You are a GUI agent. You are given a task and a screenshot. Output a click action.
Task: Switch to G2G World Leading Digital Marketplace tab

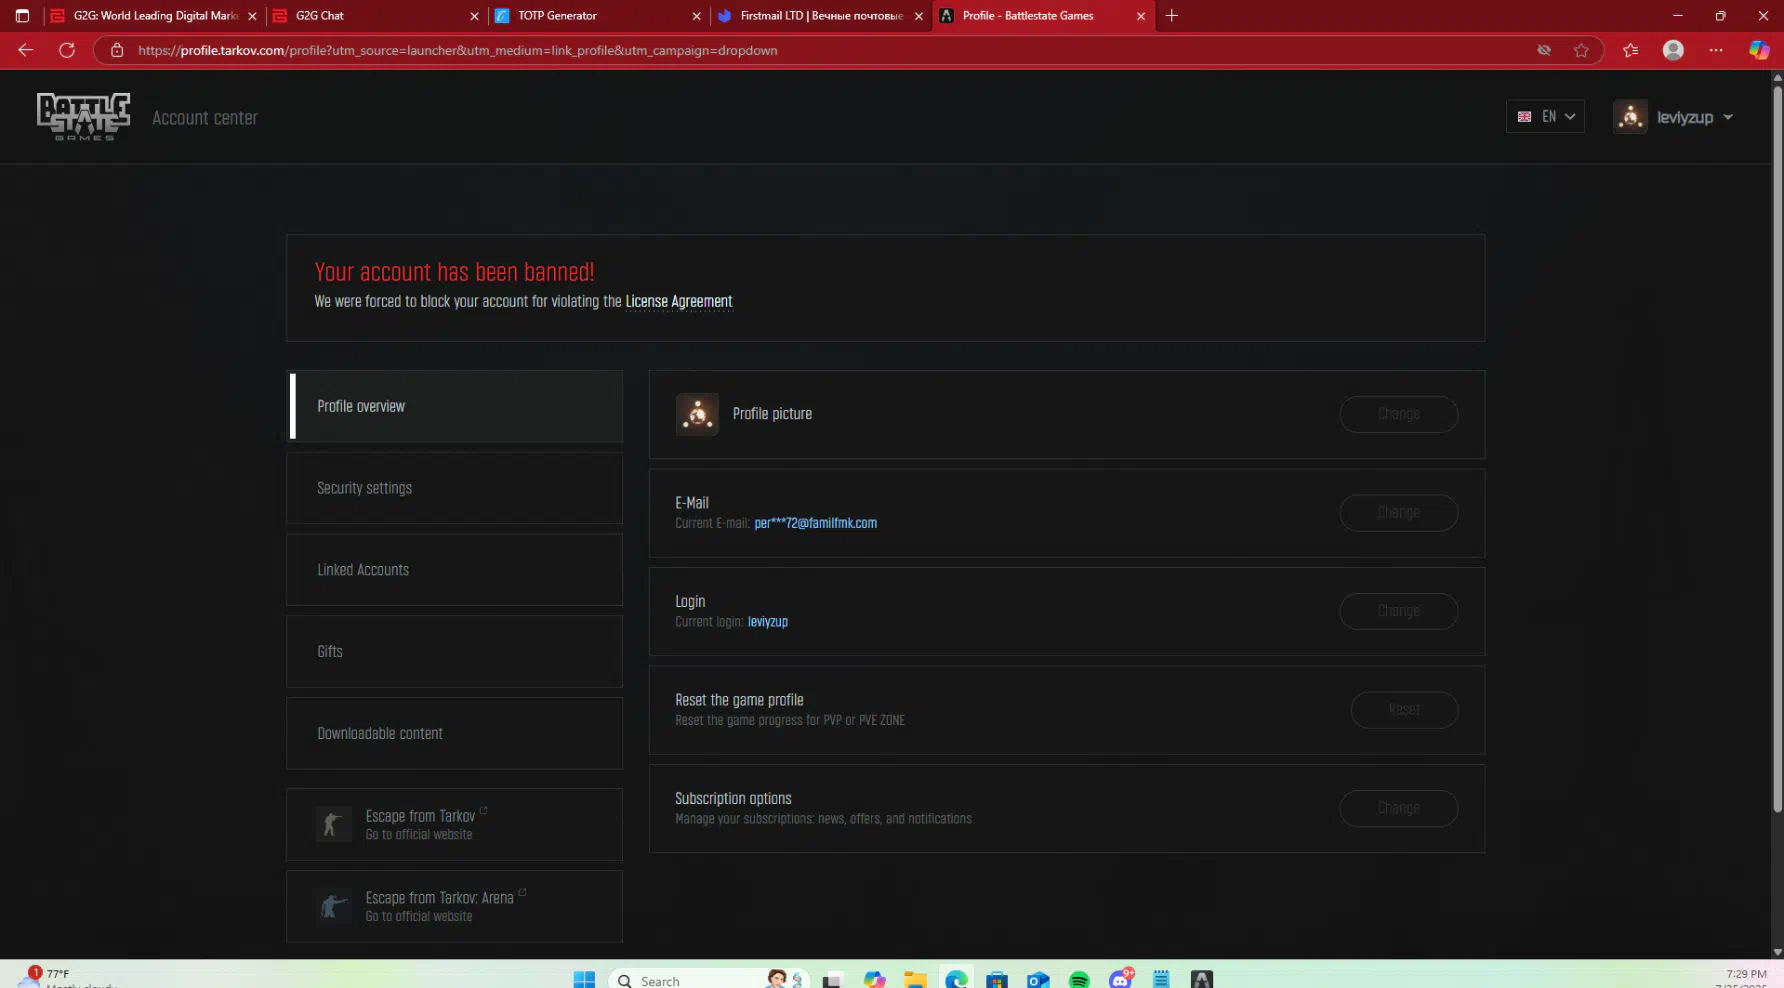[x=154, y=16]
